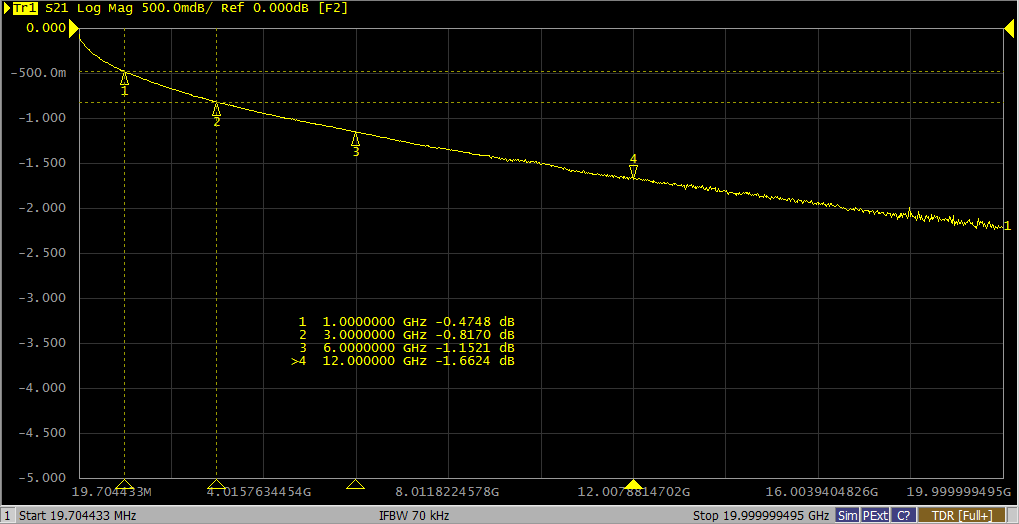Click the left reference level yellow triangle

click(73, 32)
